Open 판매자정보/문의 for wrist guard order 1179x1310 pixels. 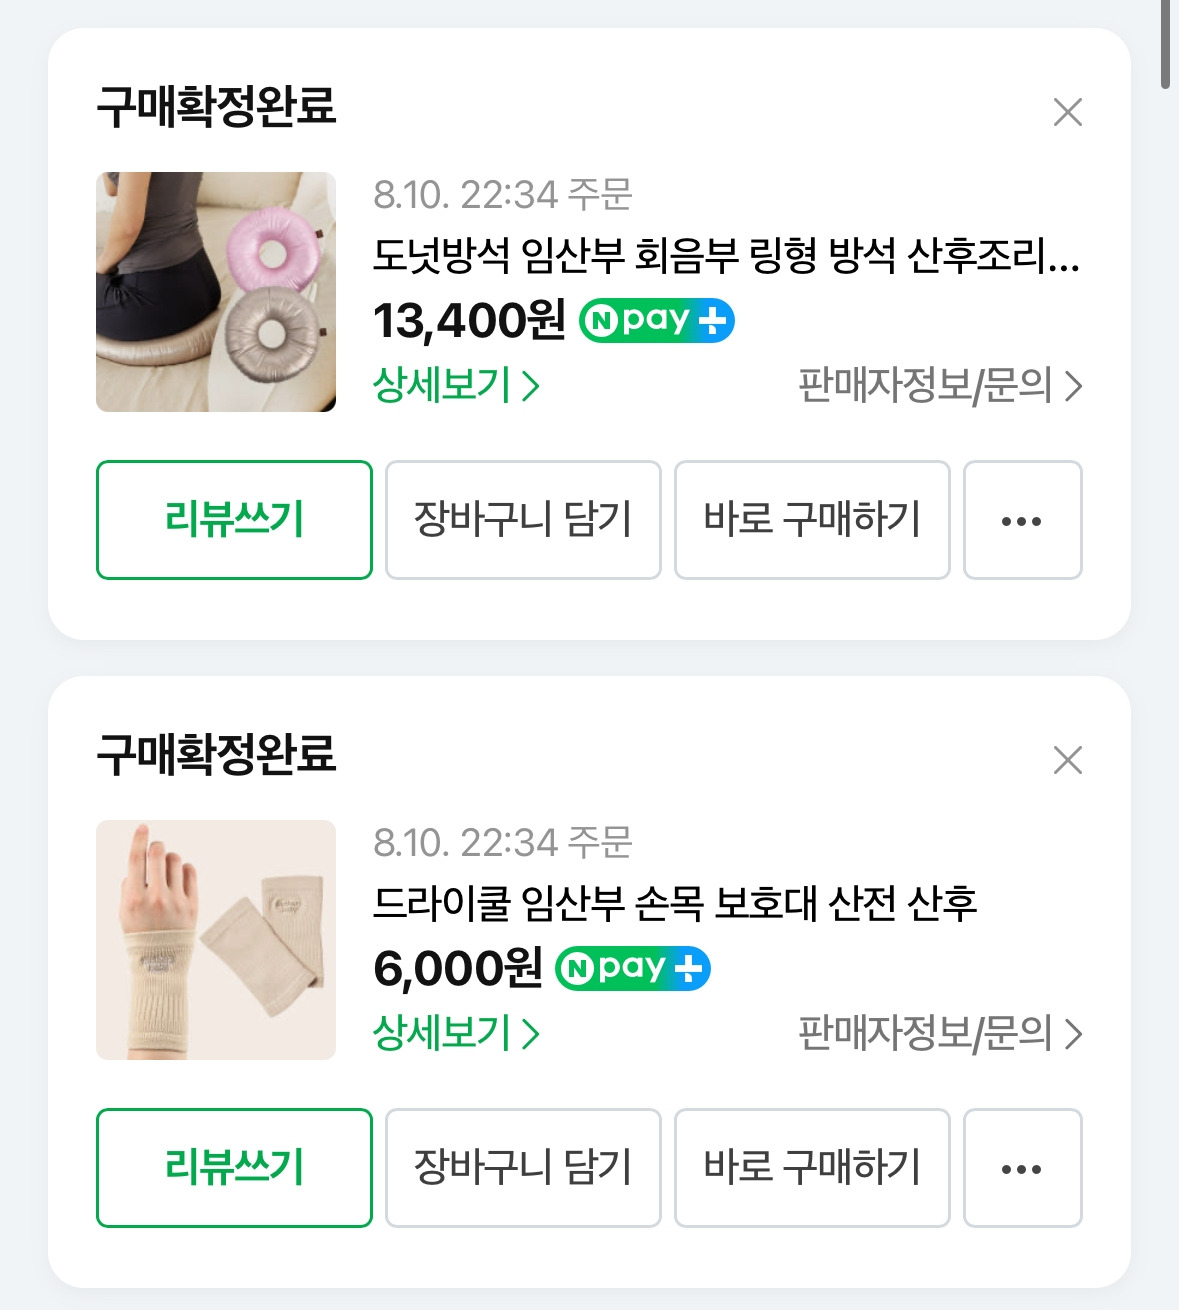click(940, 1034)
